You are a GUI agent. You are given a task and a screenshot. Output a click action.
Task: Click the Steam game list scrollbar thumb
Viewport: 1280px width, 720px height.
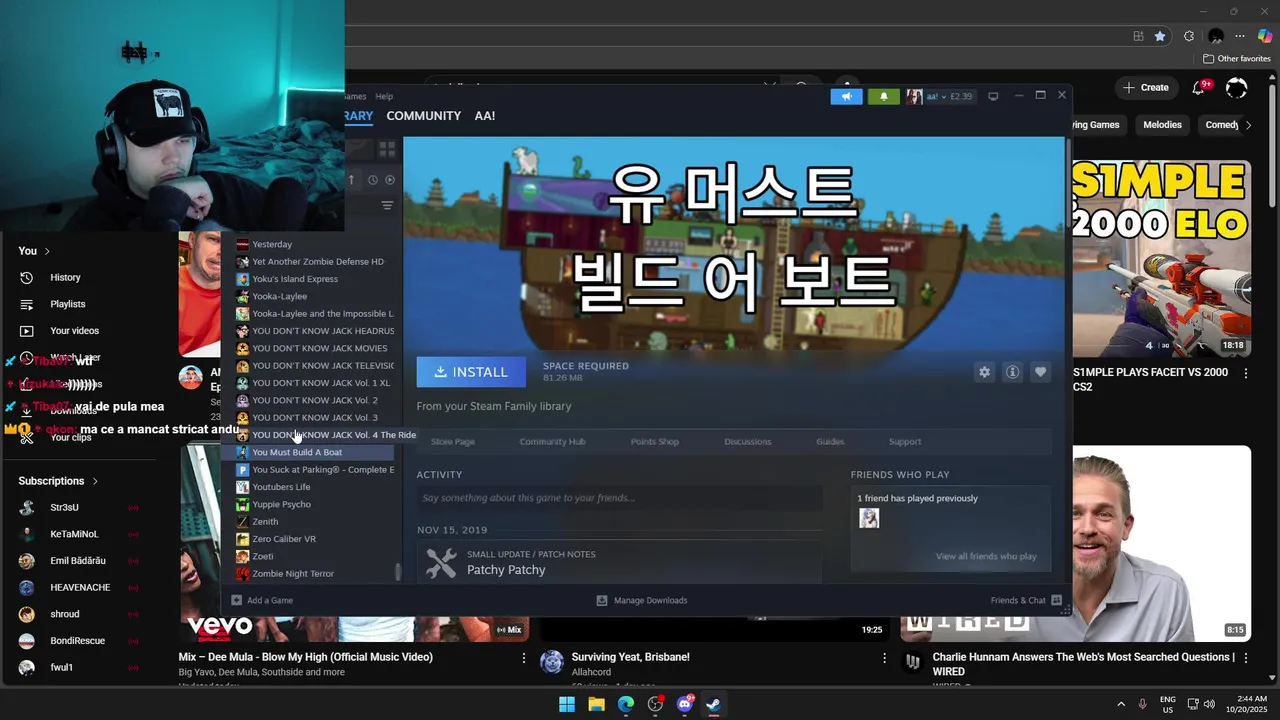coord(398,572)
